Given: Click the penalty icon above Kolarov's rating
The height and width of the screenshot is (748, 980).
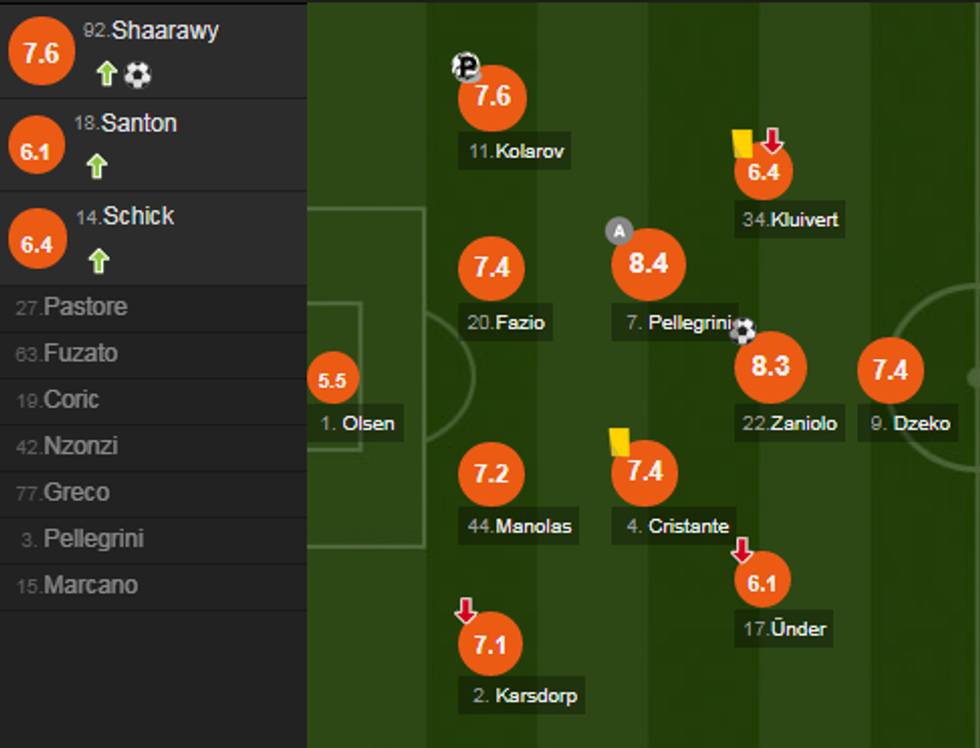Looking at the screenshot, I should pos(465,67).
